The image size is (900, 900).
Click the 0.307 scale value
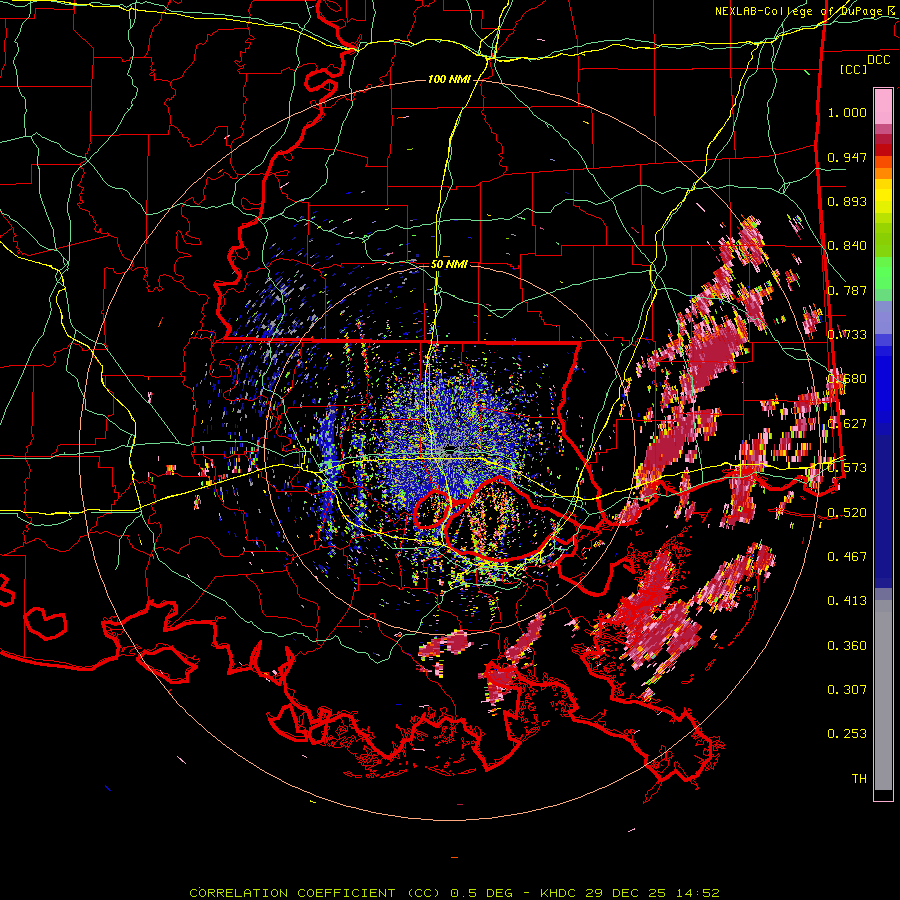[x=847, y=689]
